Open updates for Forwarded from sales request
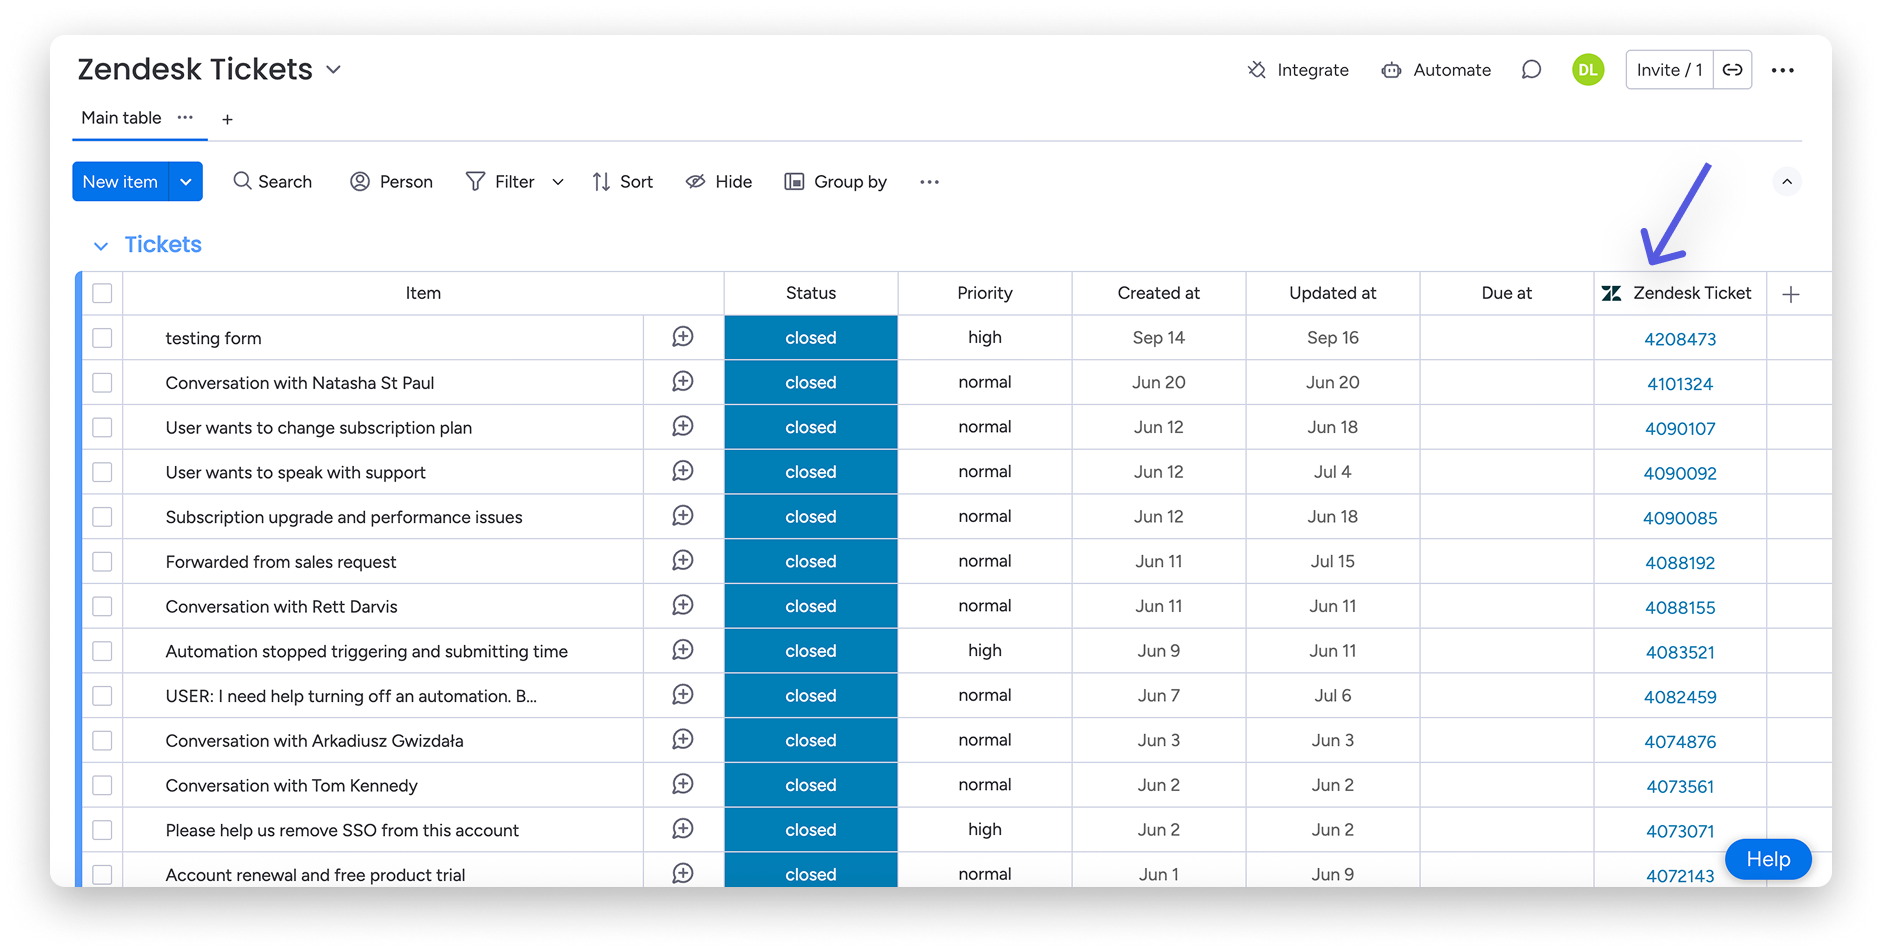The height and width of the screenshot is (952, 1882). pyautogui.click(x=683, y=561)
